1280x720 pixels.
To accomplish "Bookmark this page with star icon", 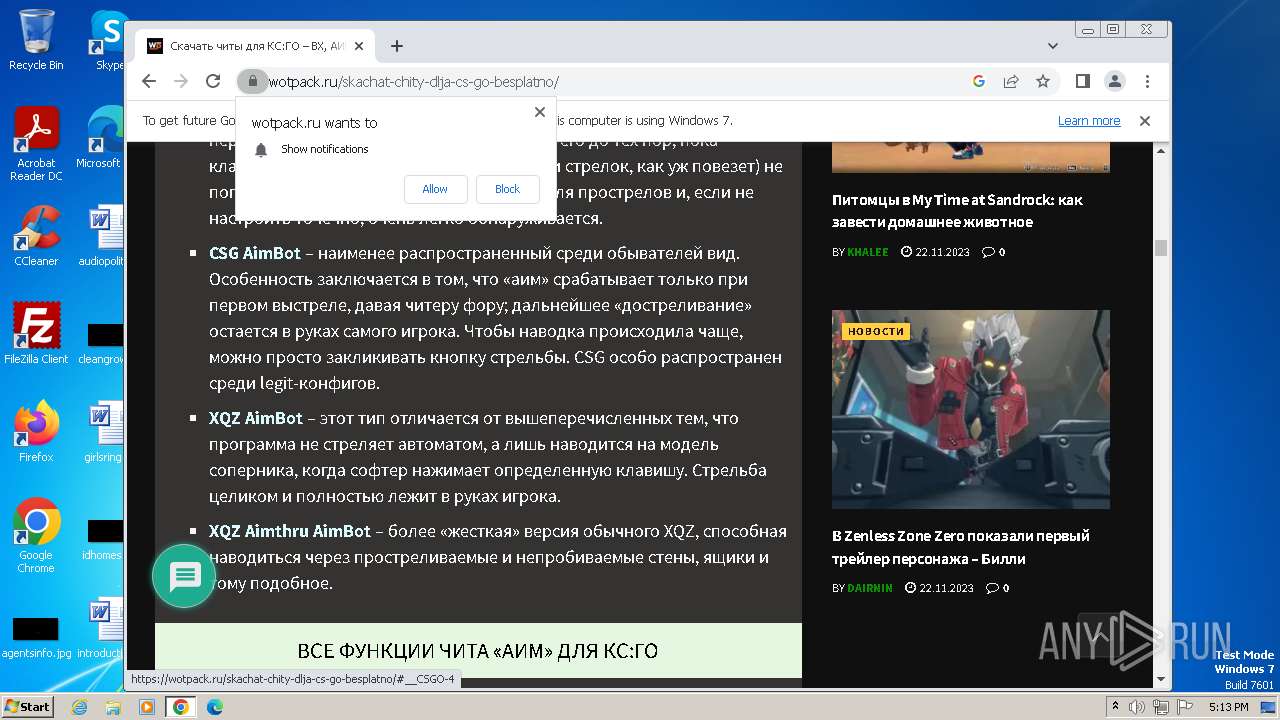I will (1043, 81).
